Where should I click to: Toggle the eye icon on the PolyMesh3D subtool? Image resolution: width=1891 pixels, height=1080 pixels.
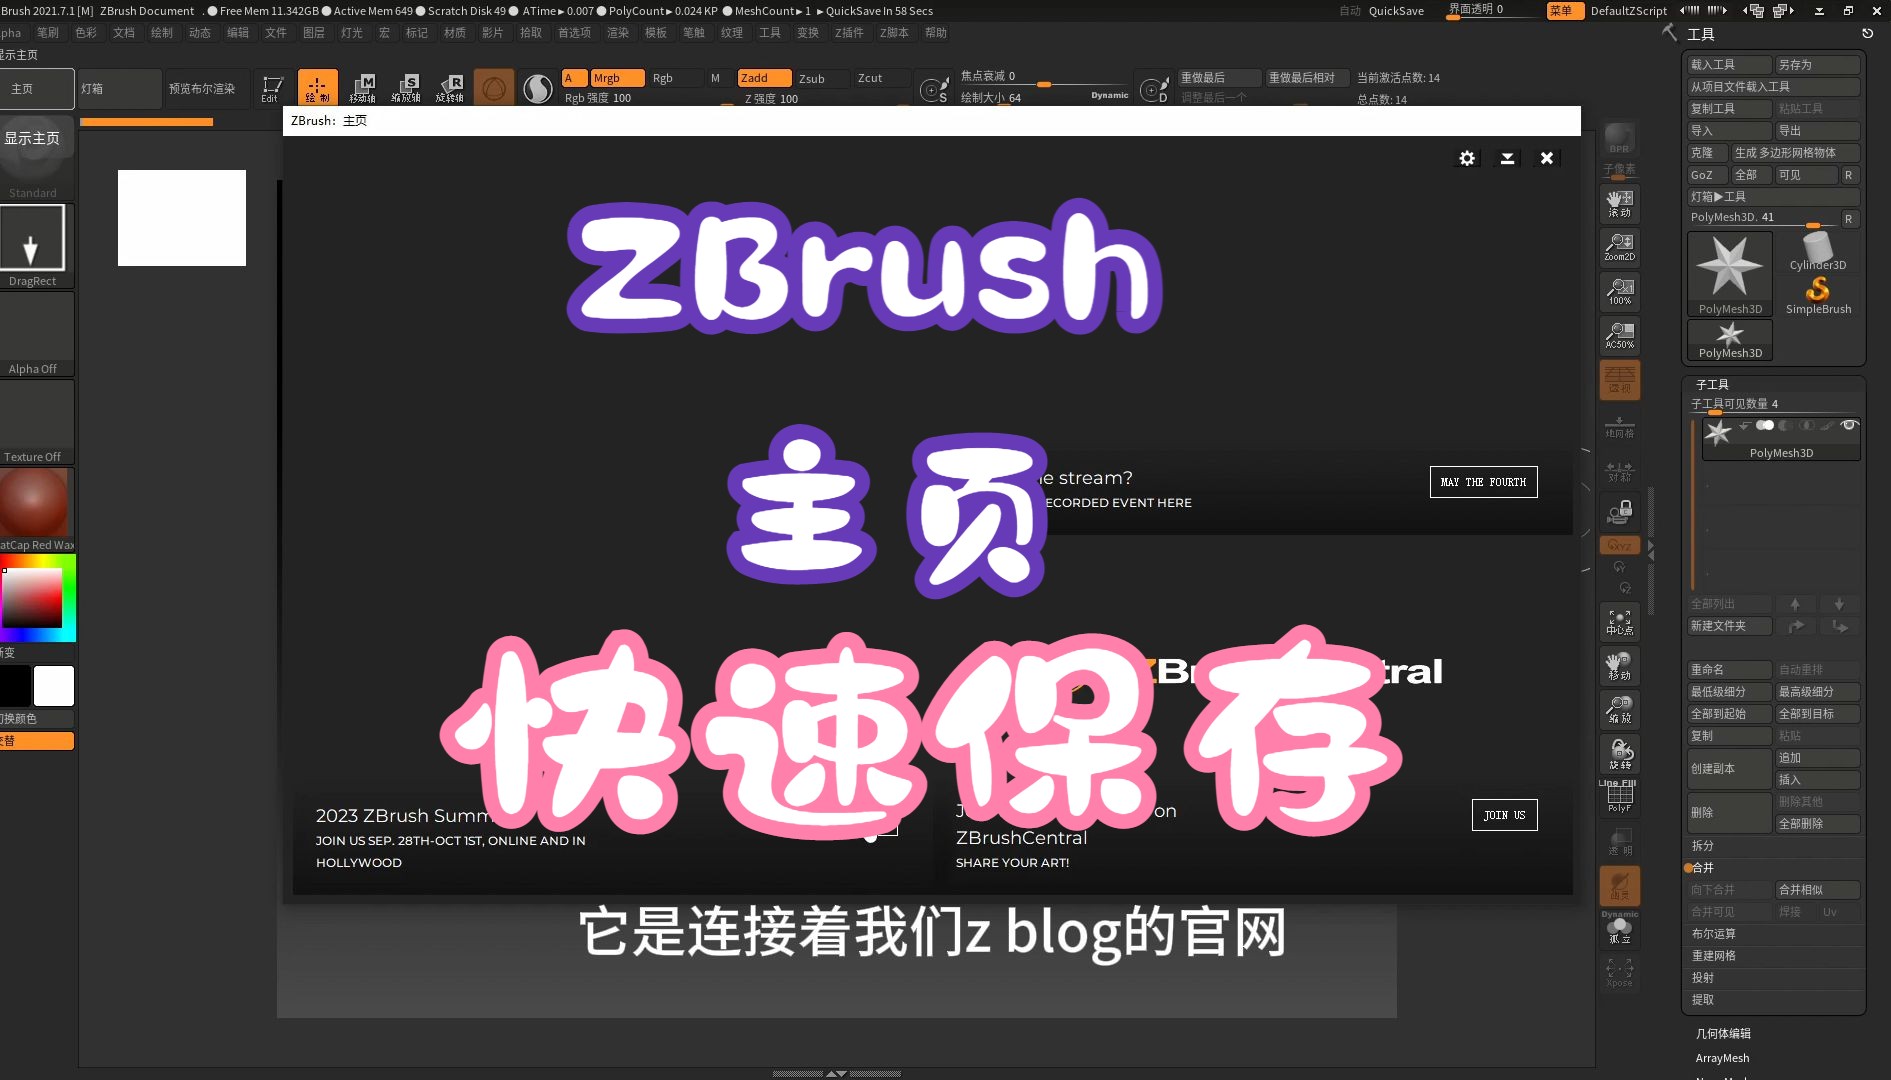(1849, 425)
